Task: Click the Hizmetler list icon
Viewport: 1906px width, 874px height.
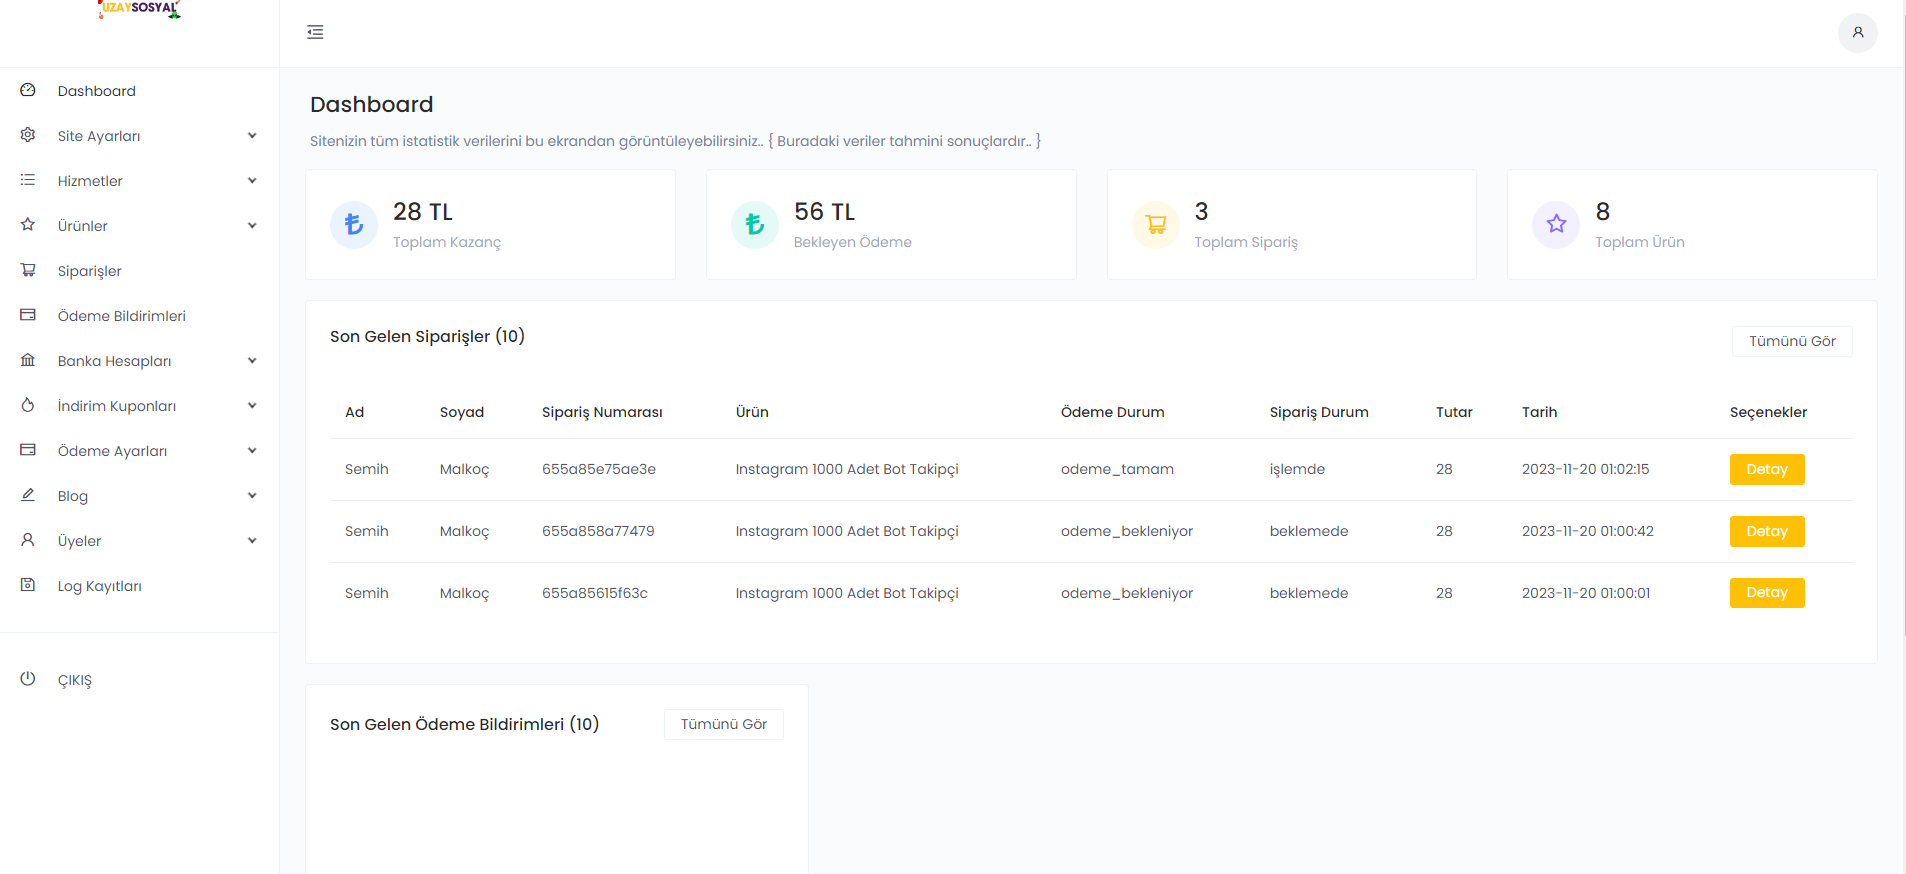Action: (x=28, y=180)
